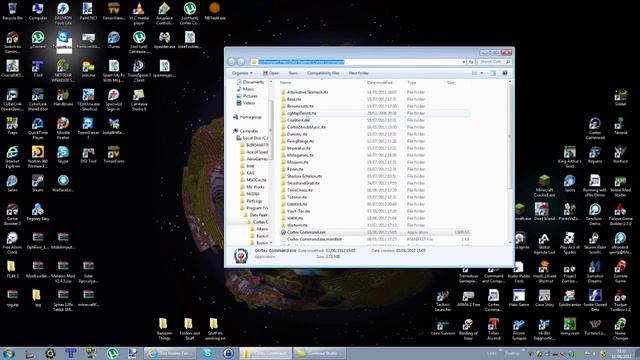This screenshot has width=640, height=360.
Task: Switch to Skype on the taskbar
Action: [x=207, y=353]
